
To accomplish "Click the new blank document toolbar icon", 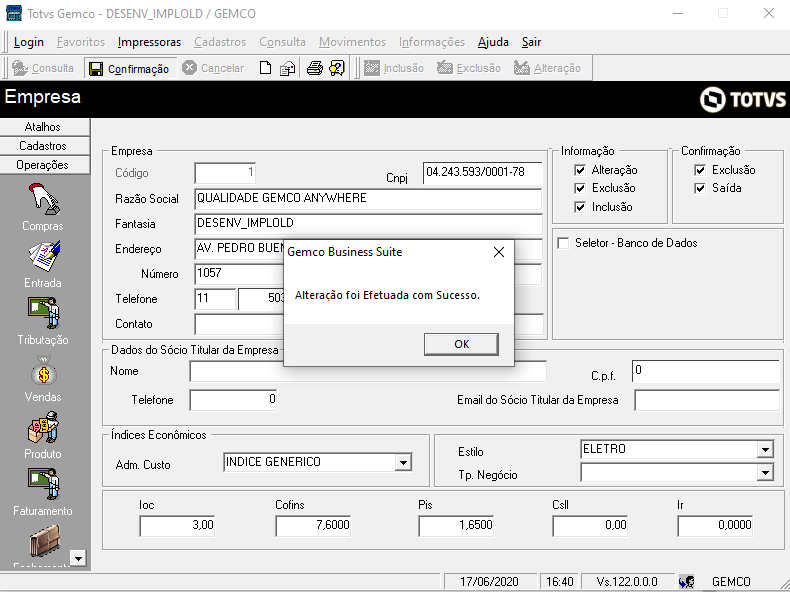I will [x=266, y=68].
